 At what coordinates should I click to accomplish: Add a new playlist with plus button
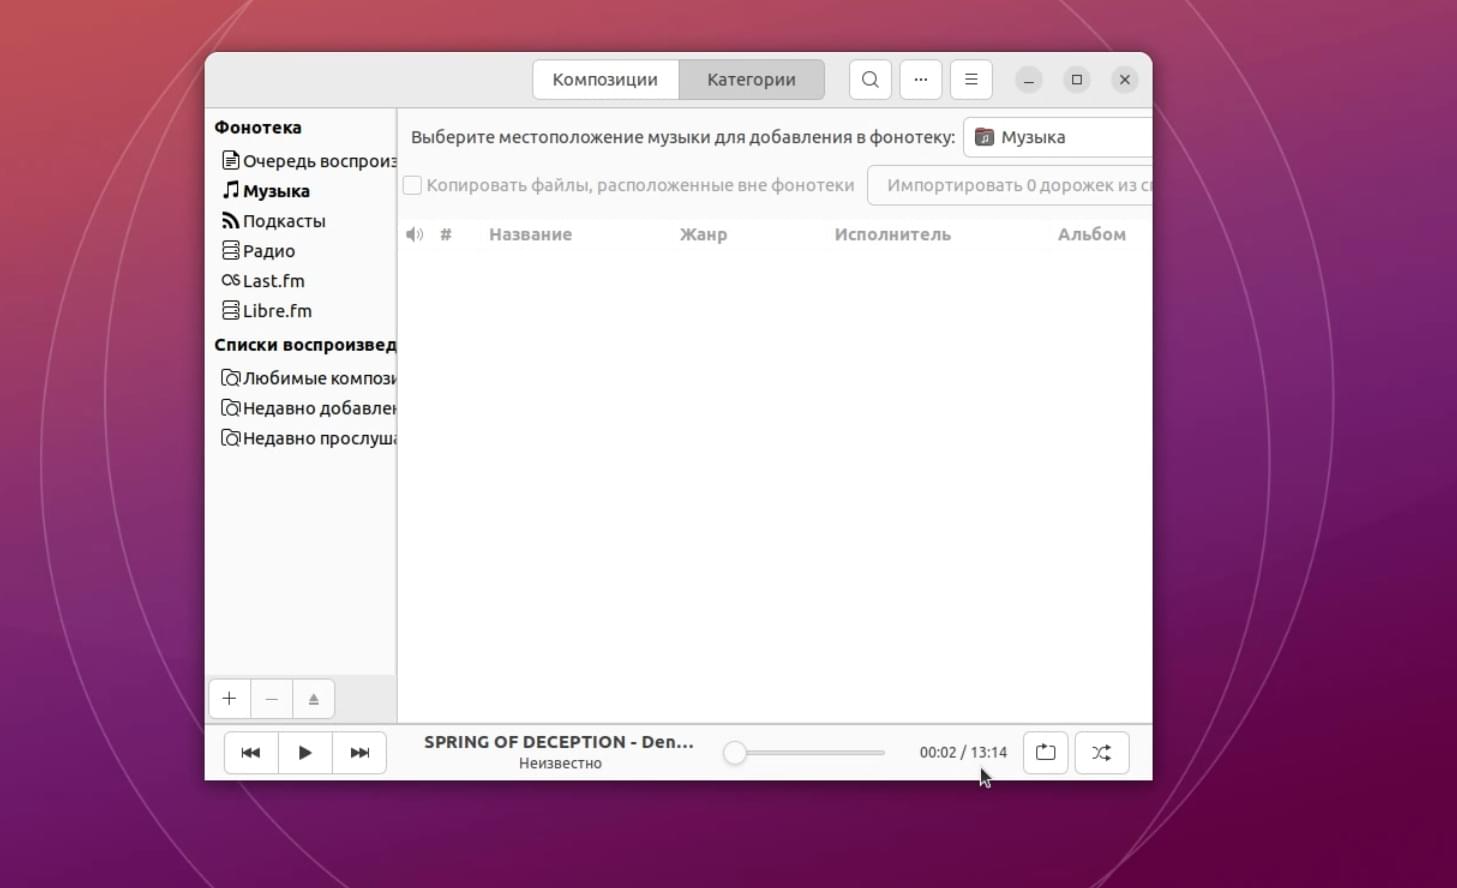point(229,699)
